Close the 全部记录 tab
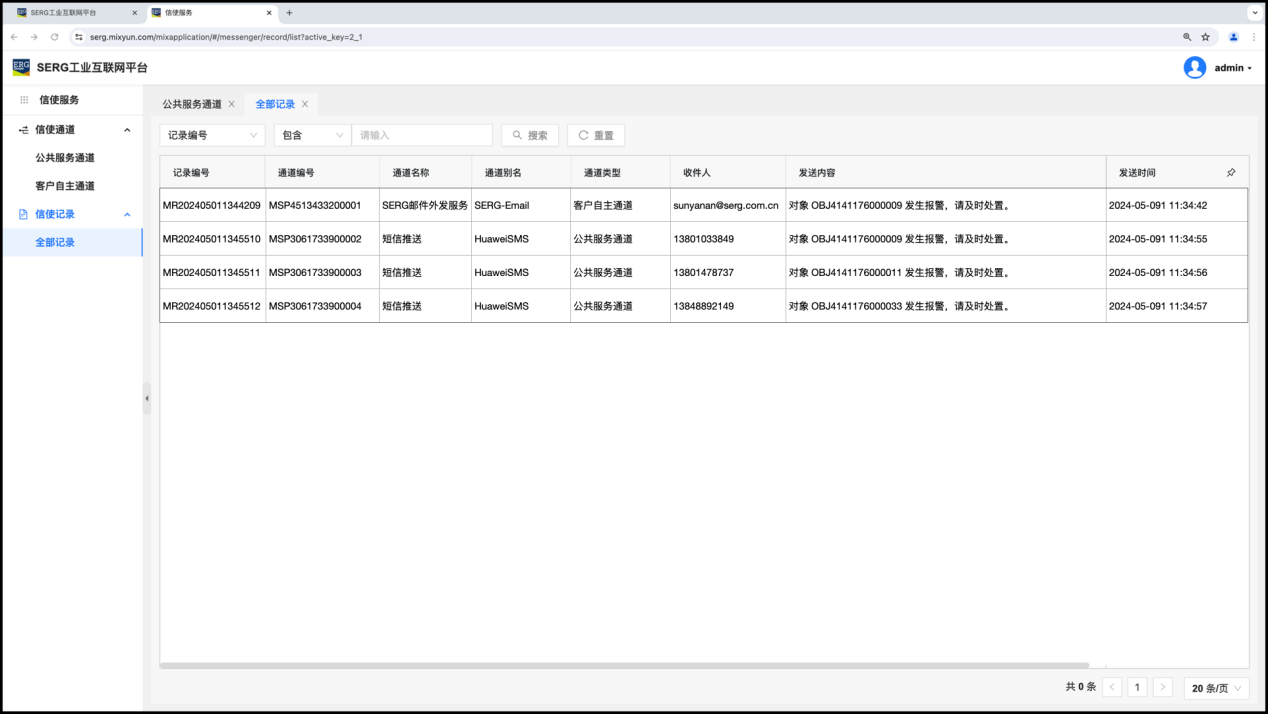The width and height of the screenshot is (1268, 714). click(x=305, y=104)
